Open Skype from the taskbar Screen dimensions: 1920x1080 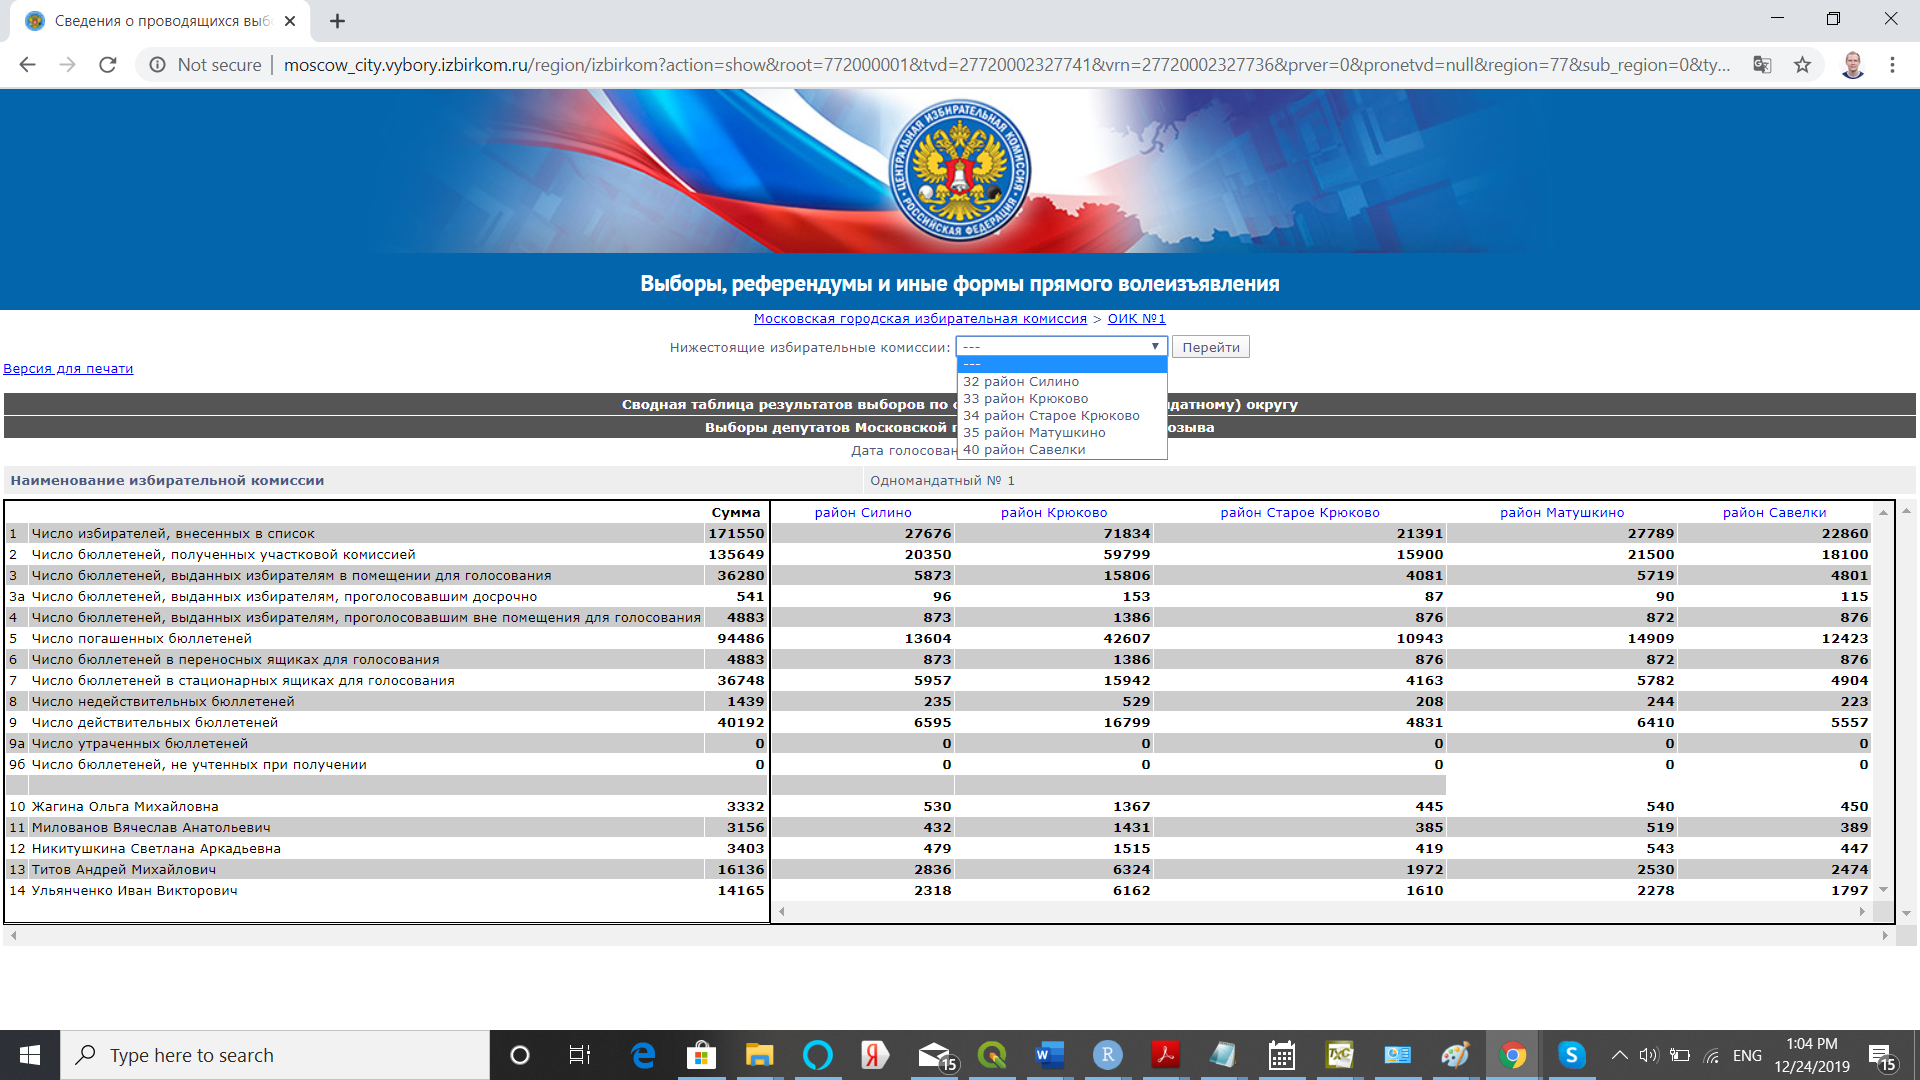pyautogui.click(x=1571, y=1055)
